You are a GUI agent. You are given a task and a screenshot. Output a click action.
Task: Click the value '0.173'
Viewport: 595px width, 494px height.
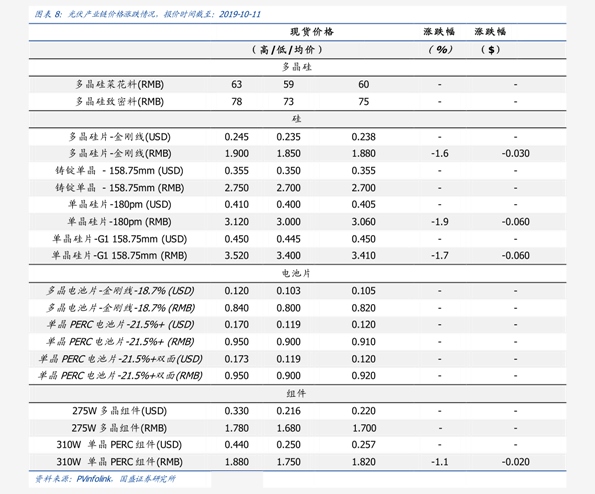click(236, 359)
